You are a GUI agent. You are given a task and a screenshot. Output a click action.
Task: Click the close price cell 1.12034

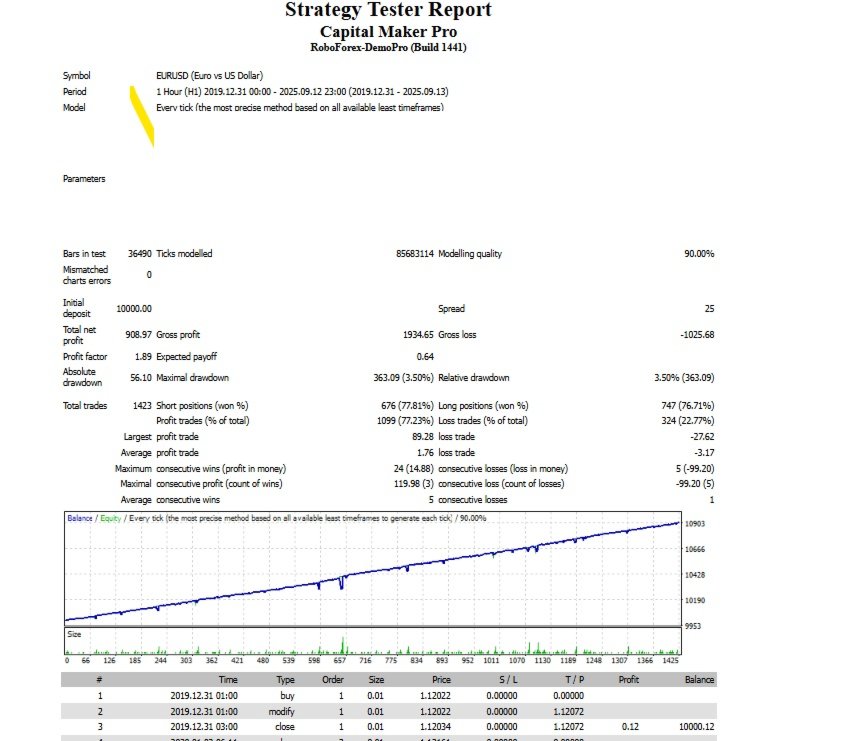pos(435,727)
